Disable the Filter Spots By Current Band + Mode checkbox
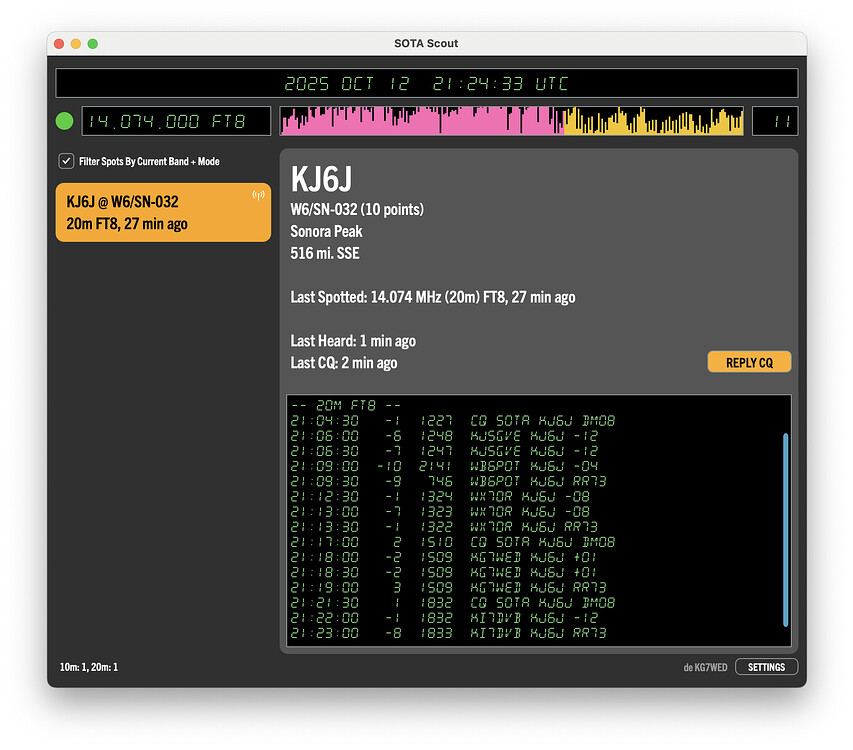This screenshot has height=750, width=853. coord(66,161)
